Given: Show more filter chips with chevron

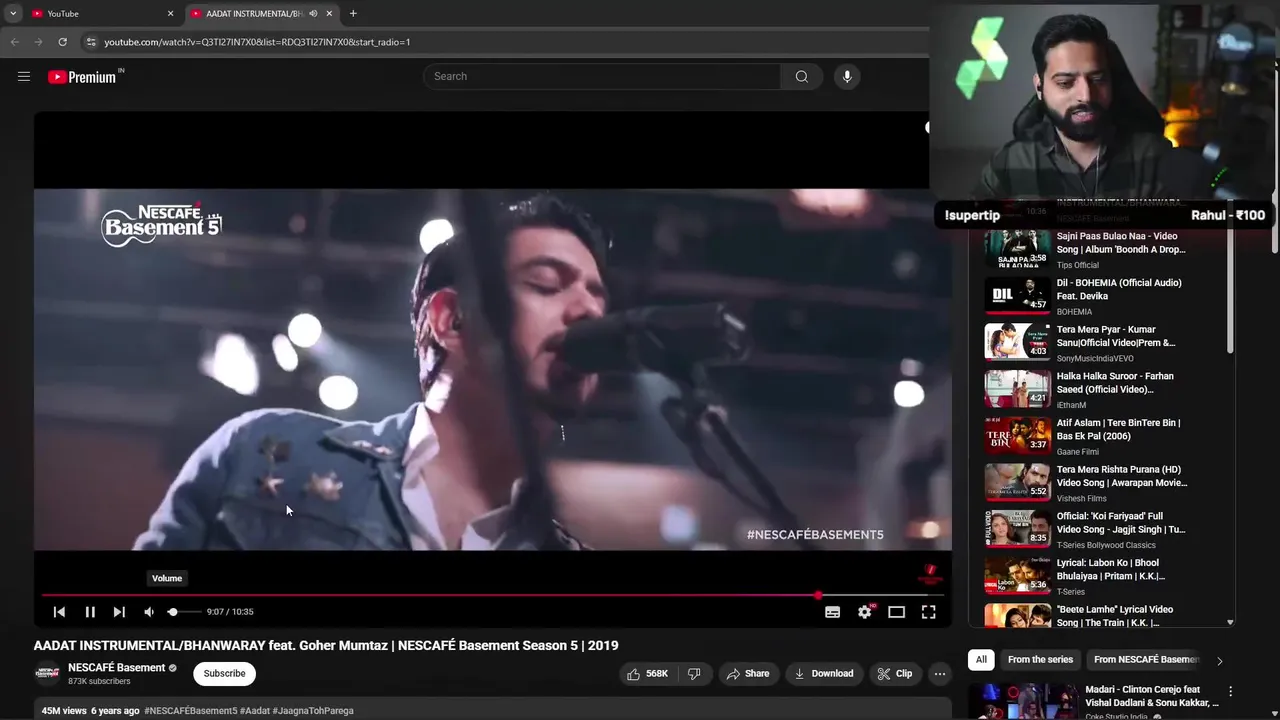Looking at the screenshot, I should click(x=1219, y=660).
